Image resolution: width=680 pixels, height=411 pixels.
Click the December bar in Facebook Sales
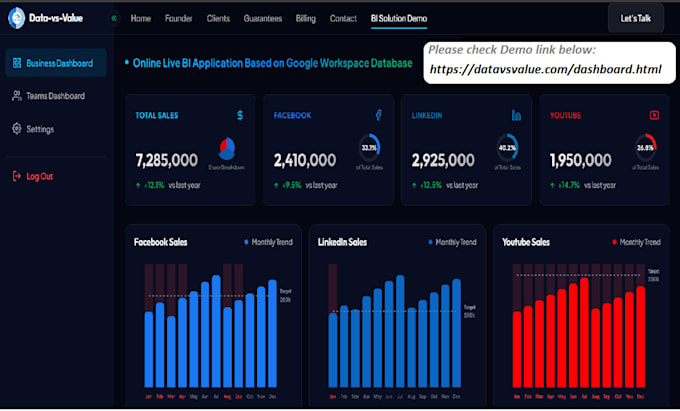pos(272,333)
